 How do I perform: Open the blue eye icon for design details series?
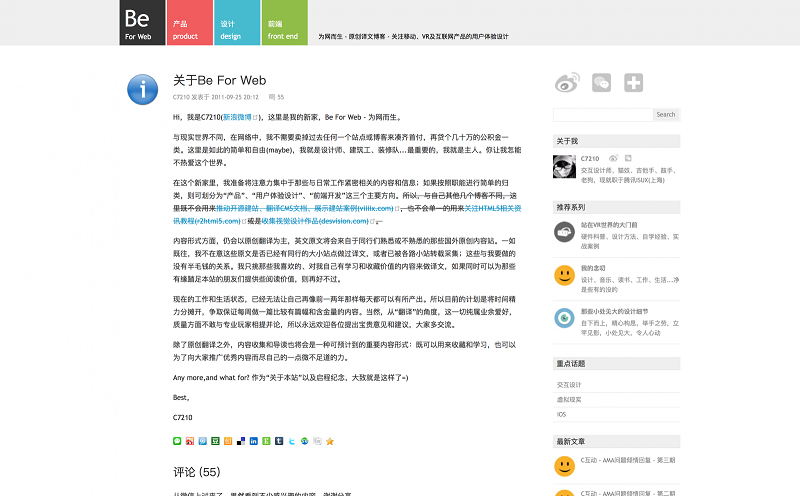[564, 318]
